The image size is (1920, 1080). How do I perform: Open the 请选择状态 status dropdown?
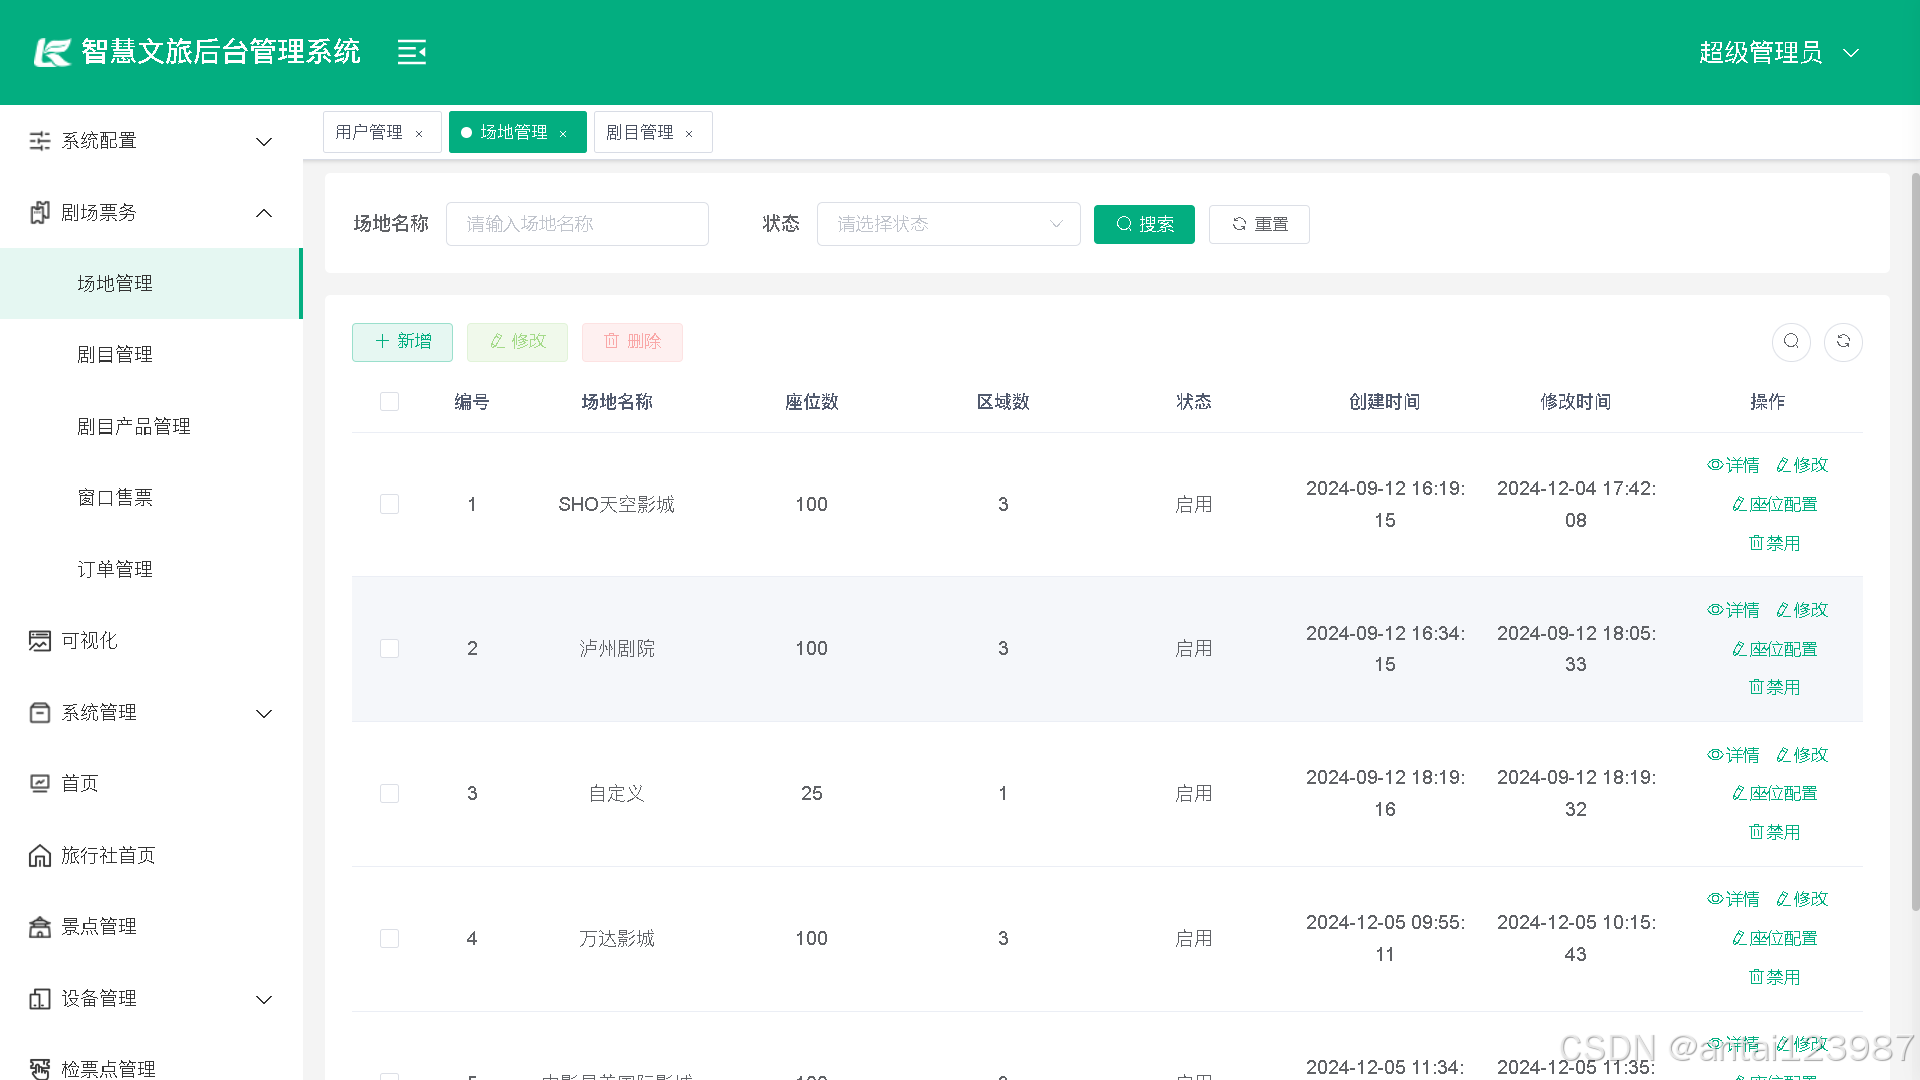[948, 224]
